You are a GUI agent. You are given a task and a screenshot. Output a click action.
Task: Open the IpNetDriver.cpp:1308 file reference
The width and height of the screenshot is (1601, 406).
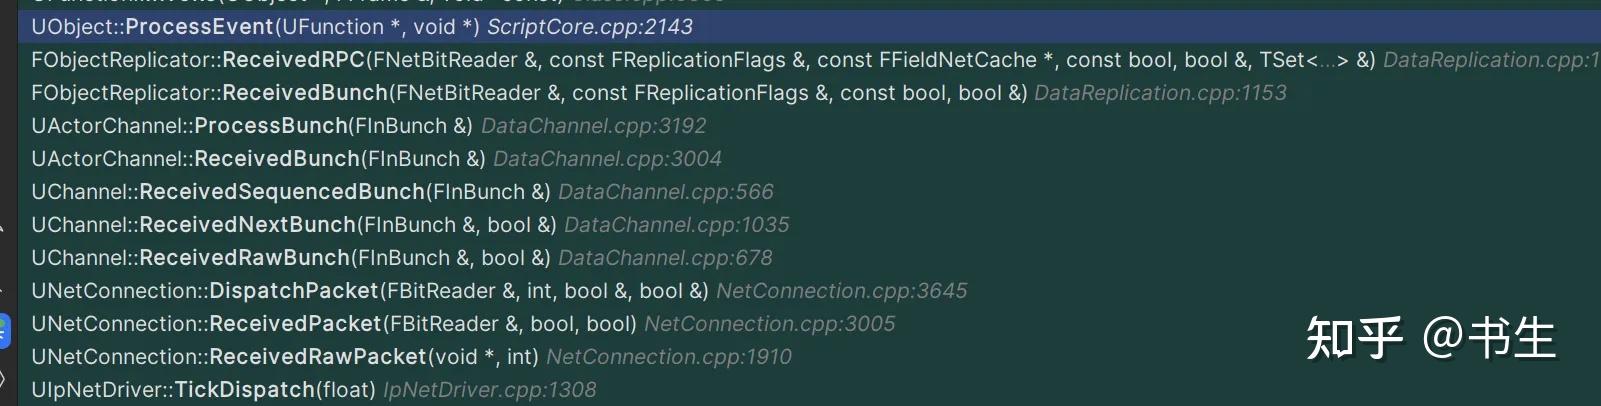(x=489, y=390)
